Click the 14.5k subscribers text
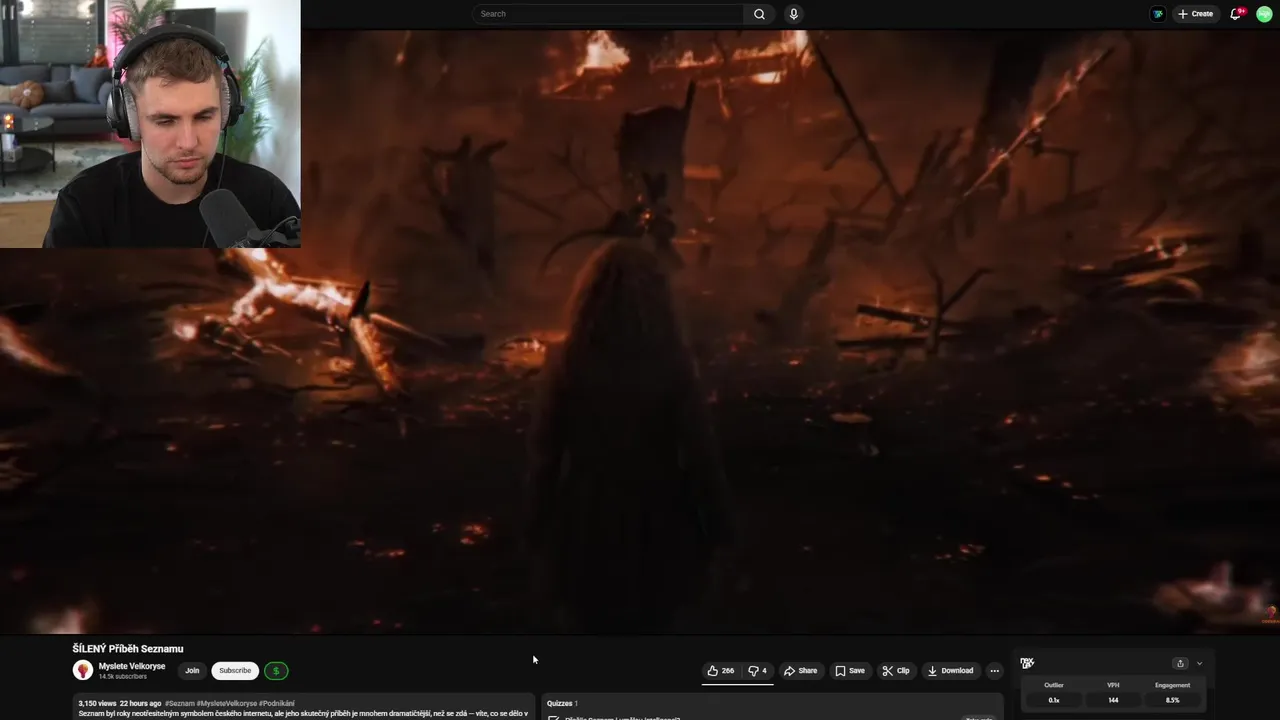The height and width of the screenshot is (720, 1280). tap(122, 677)
